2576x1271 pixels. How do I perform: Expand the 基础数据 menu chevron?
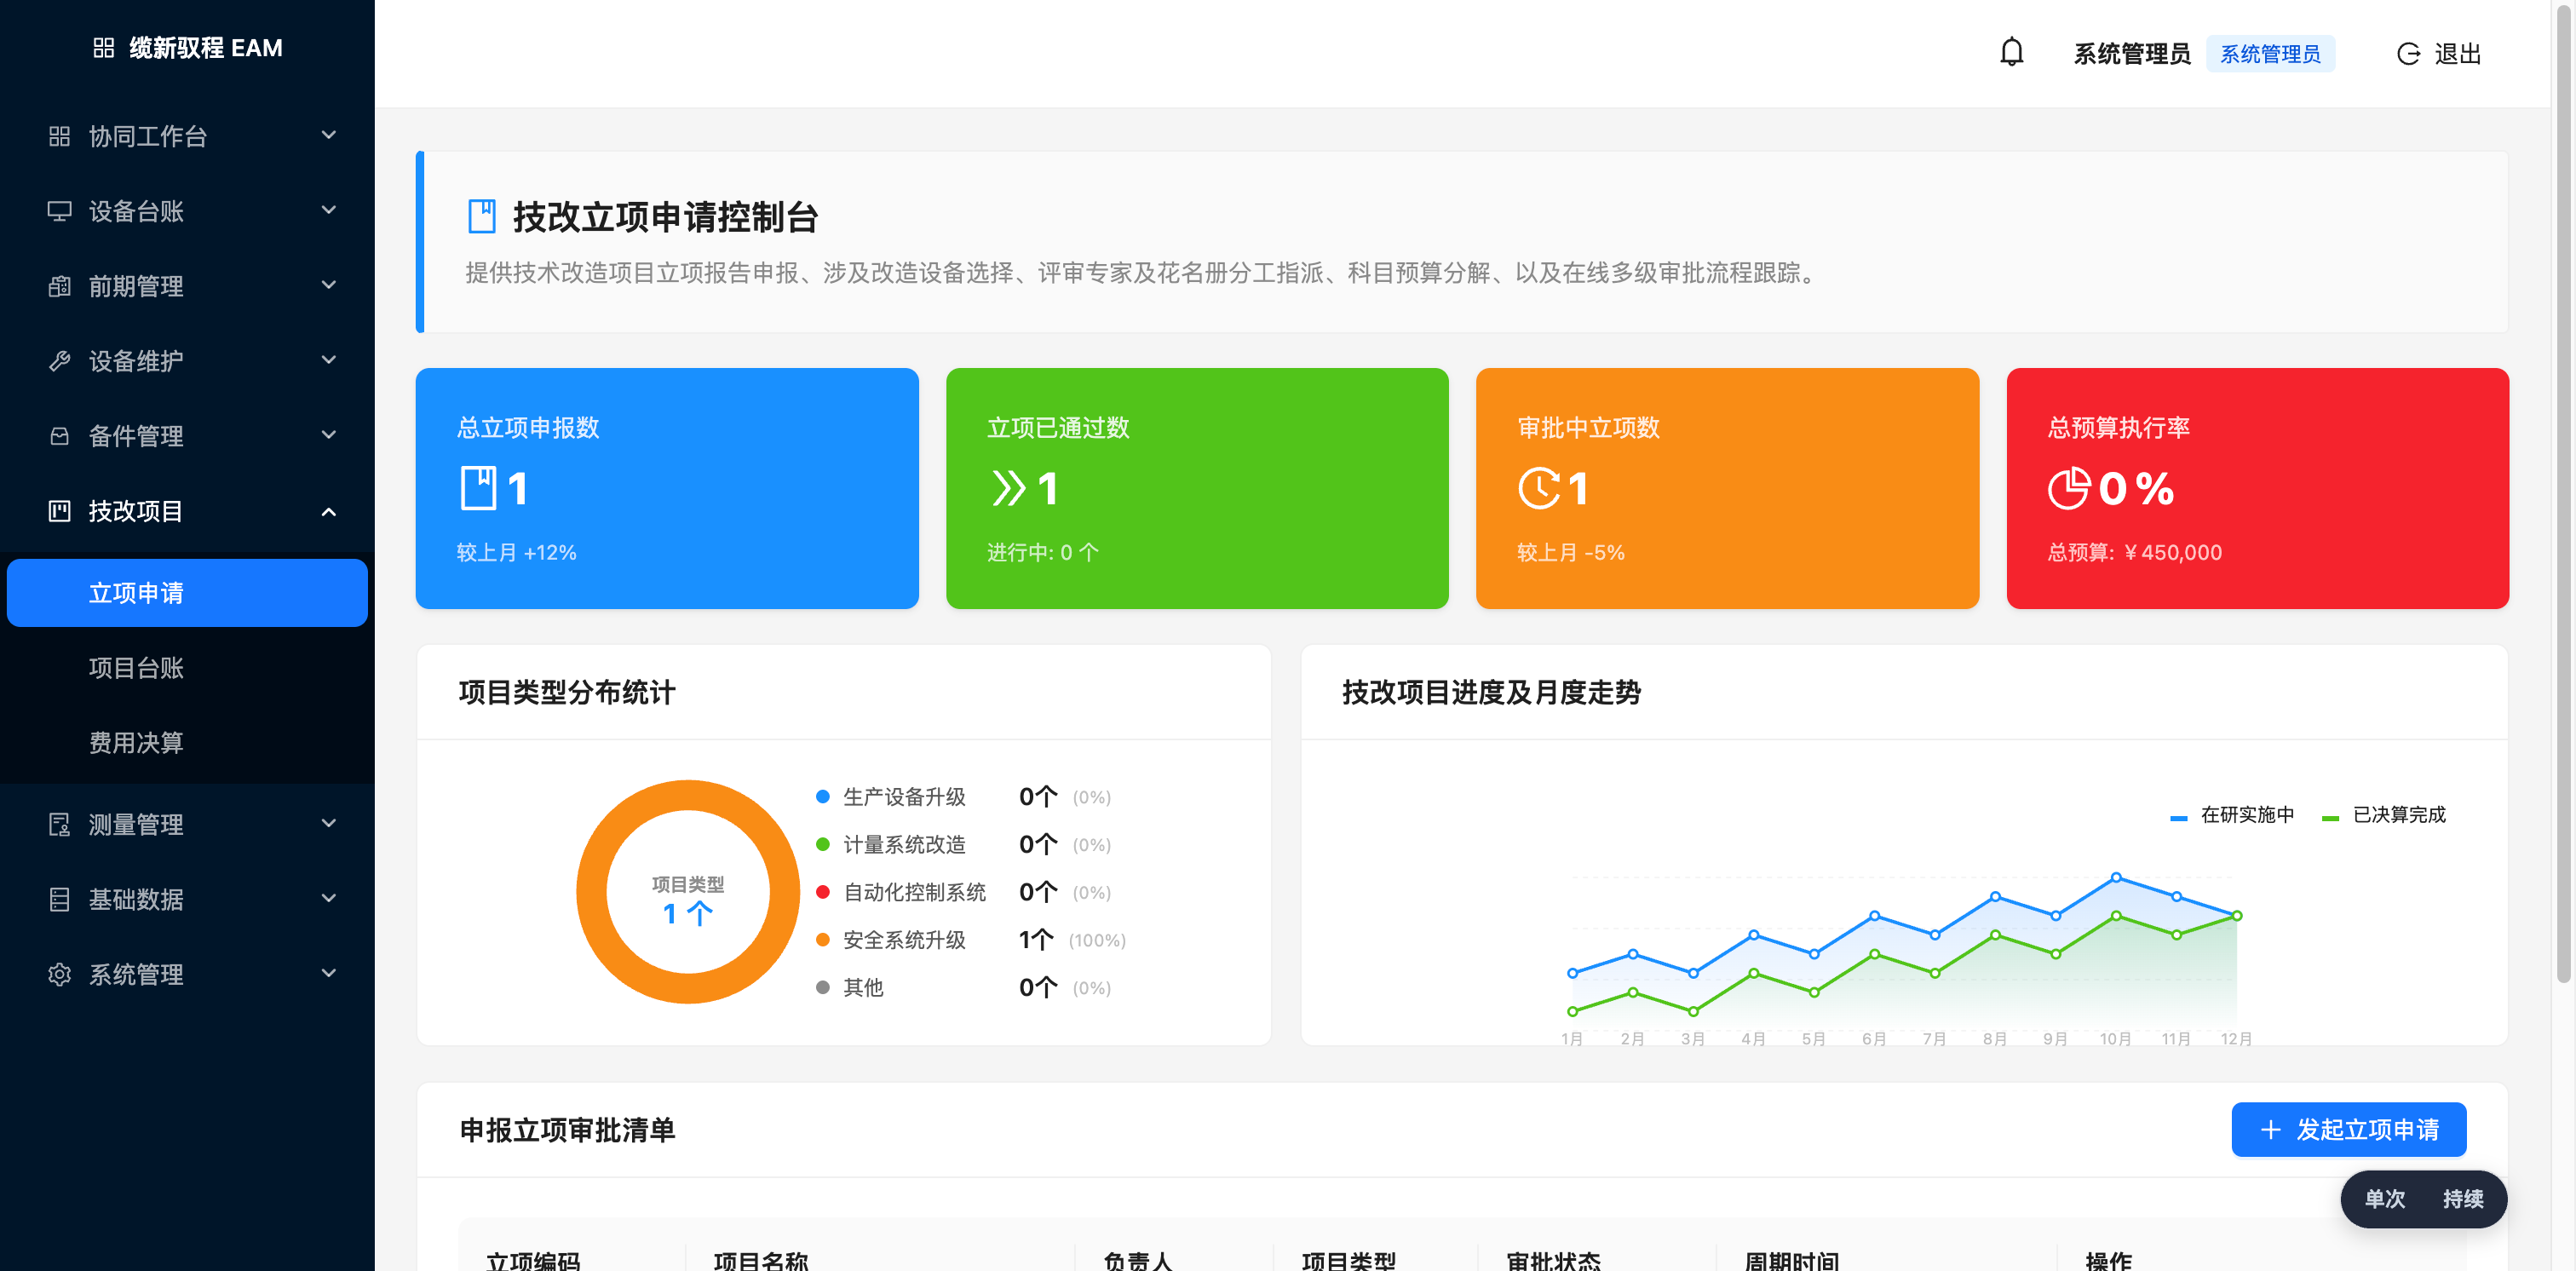click(328, 898)
